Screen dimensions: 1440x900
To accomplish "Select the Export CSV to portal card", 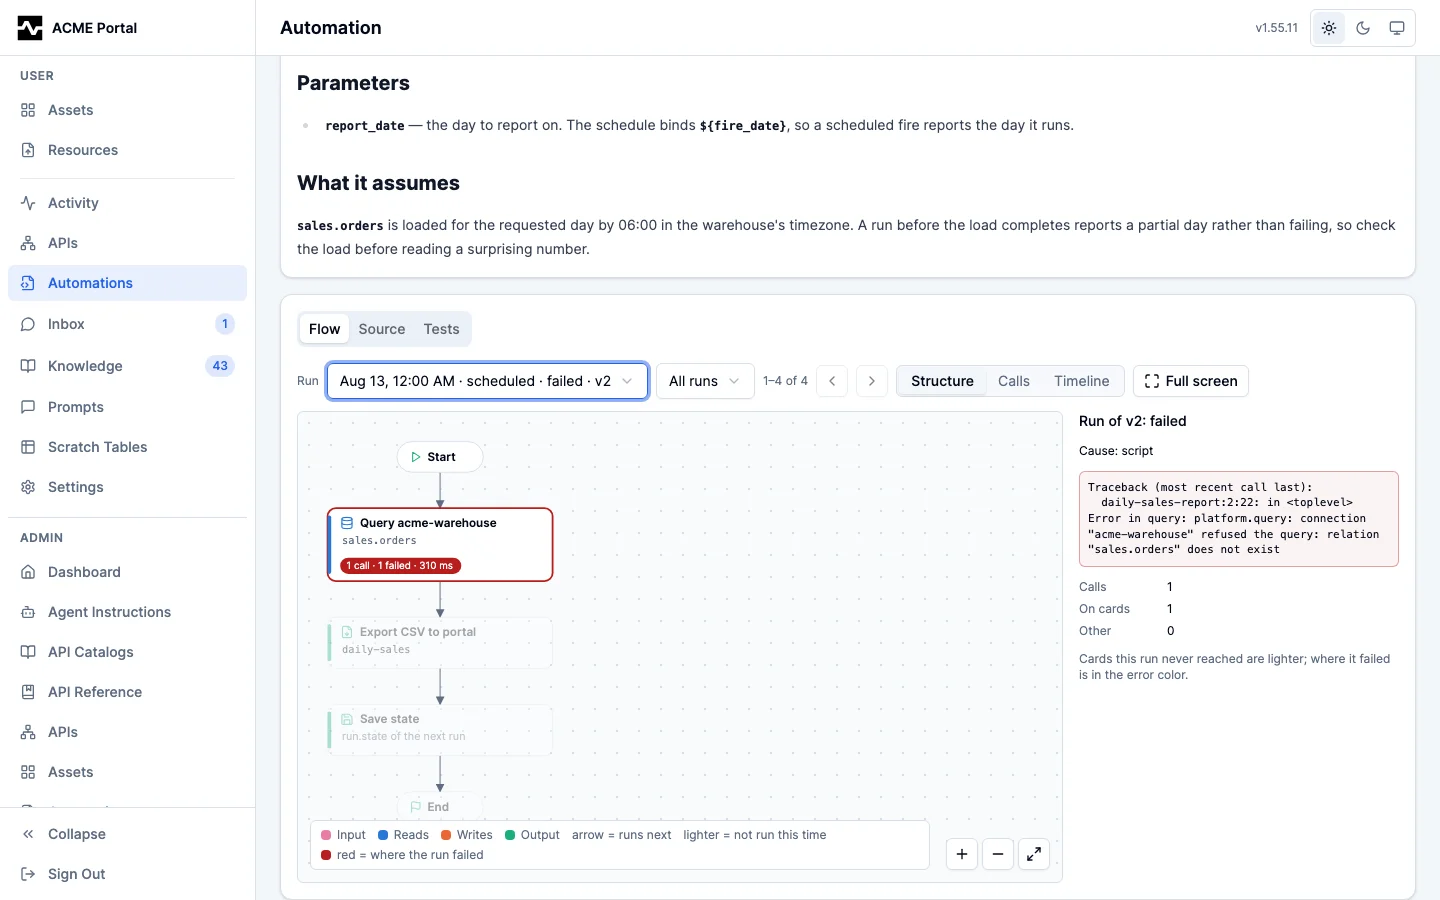I will click(440, 641).
